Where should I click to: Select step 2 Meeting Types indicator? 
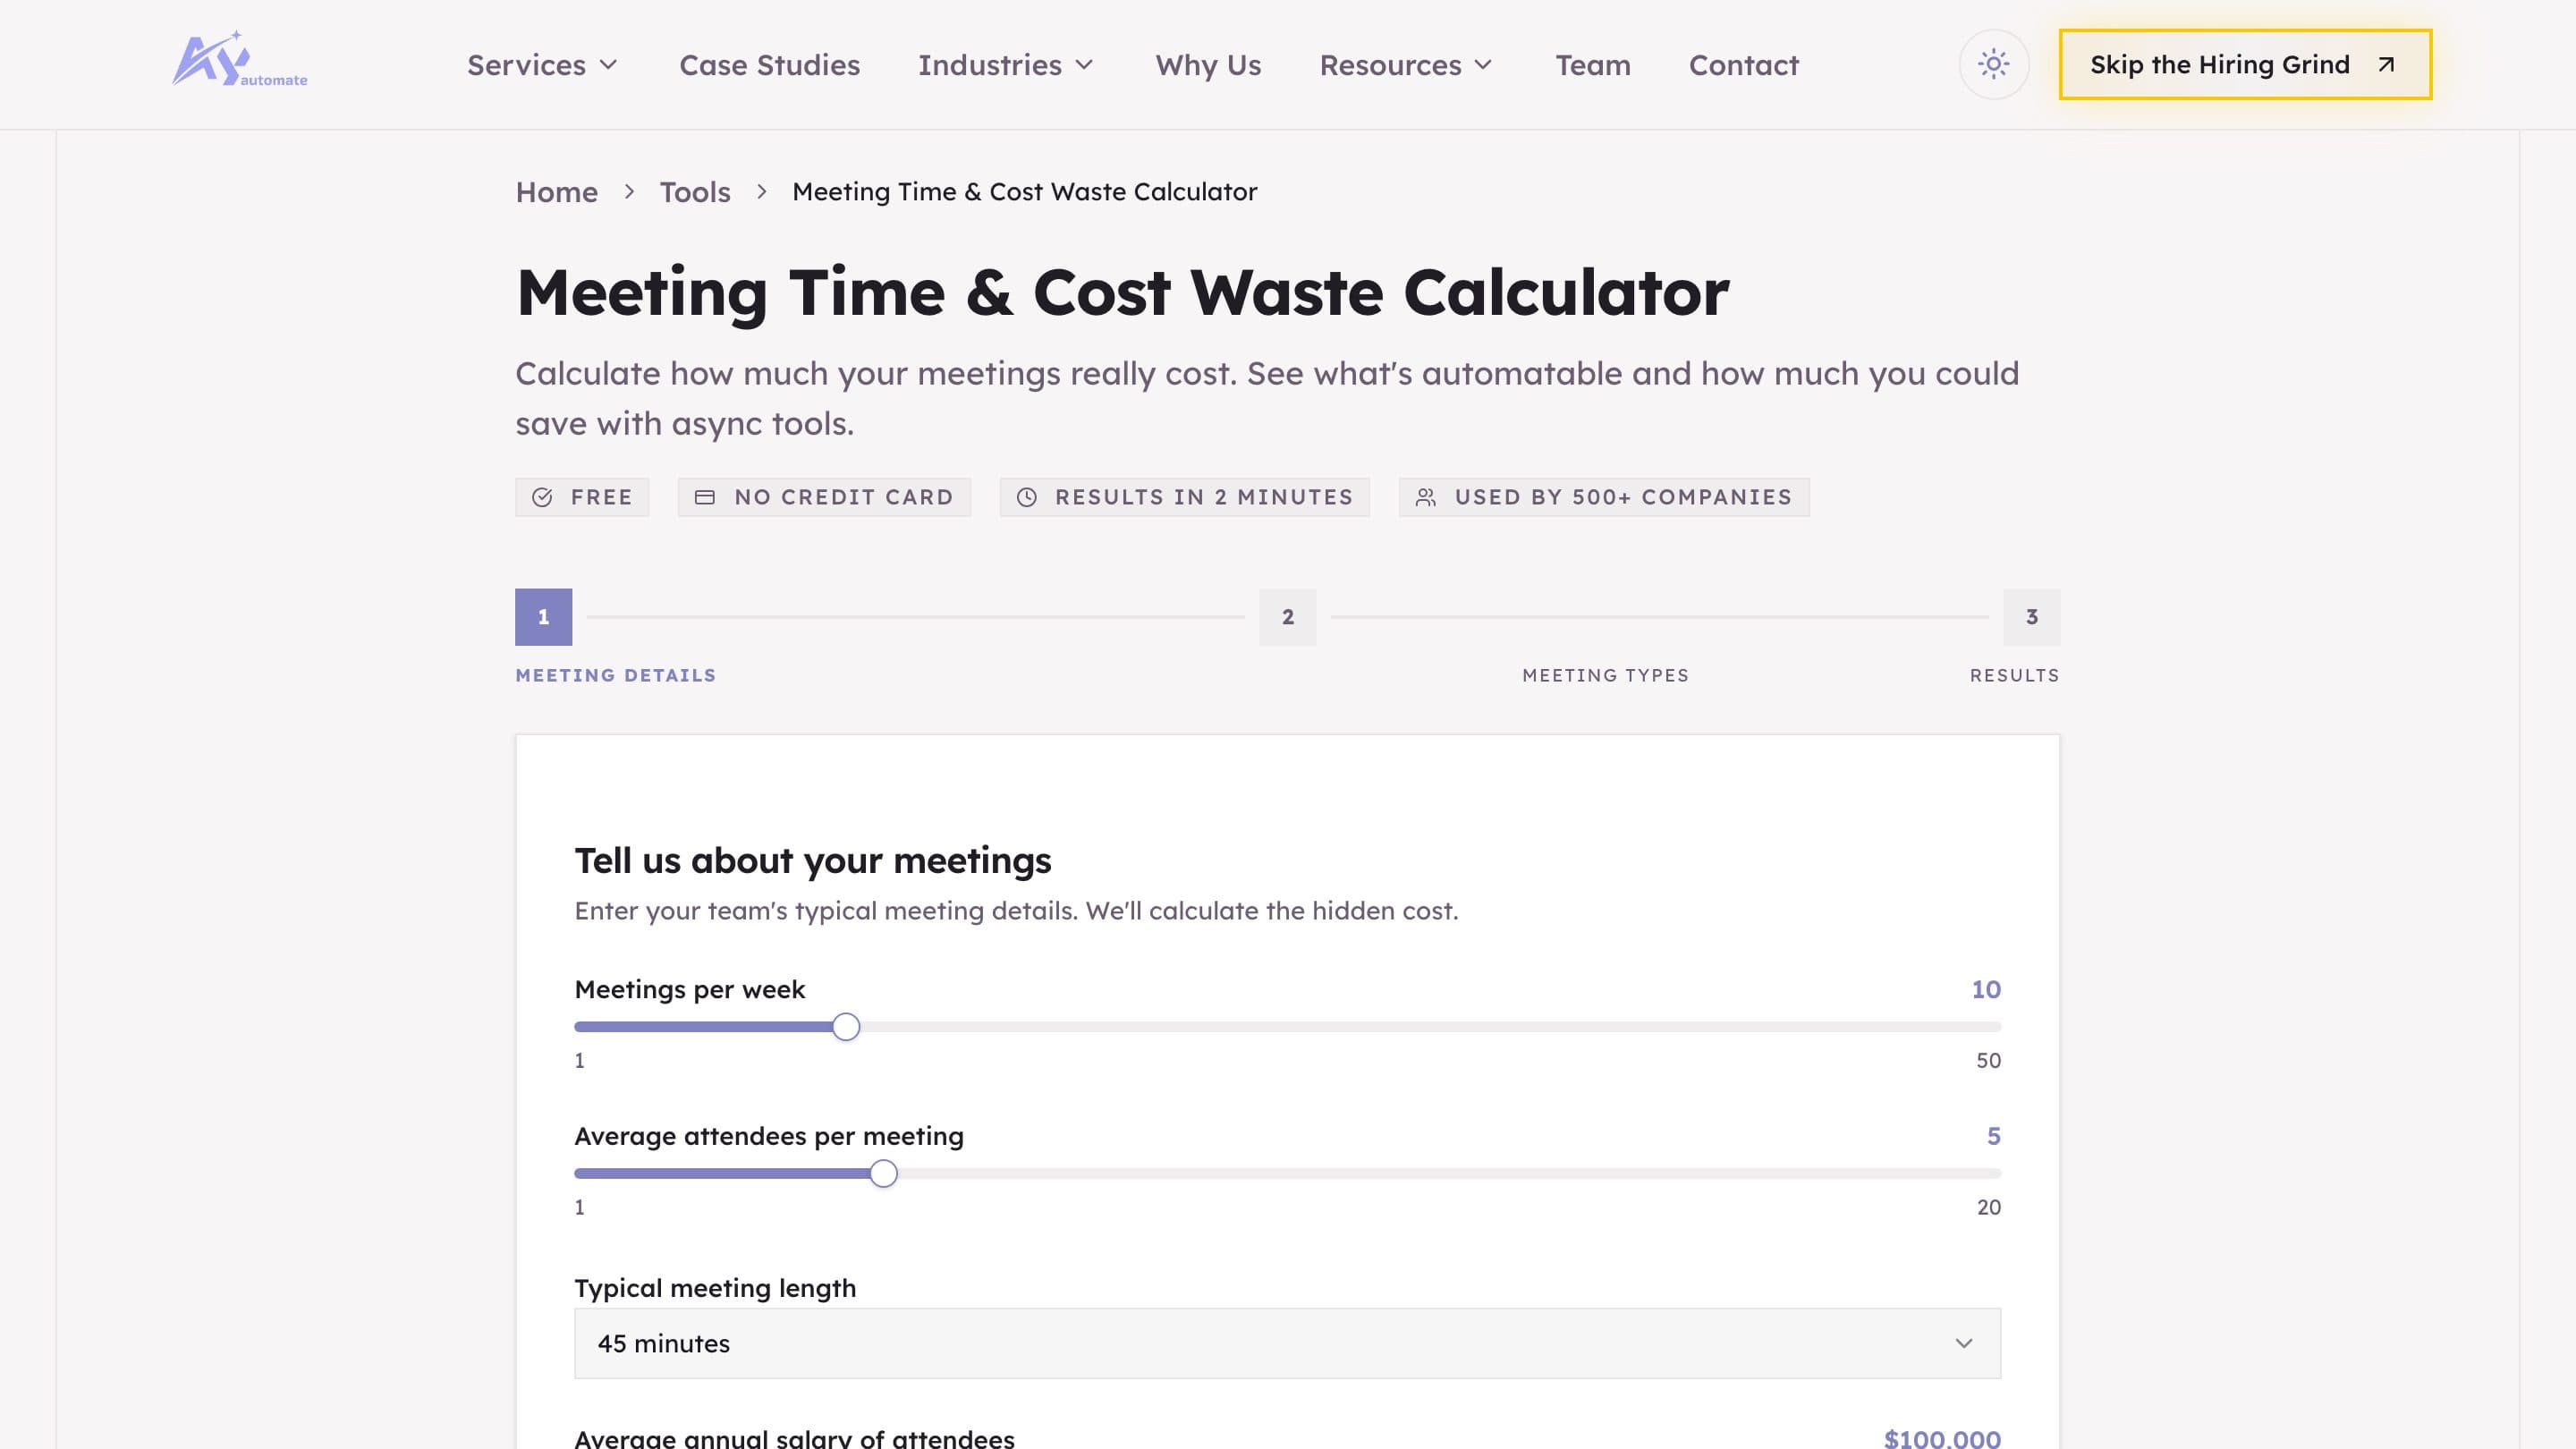tap(1287, 617)
